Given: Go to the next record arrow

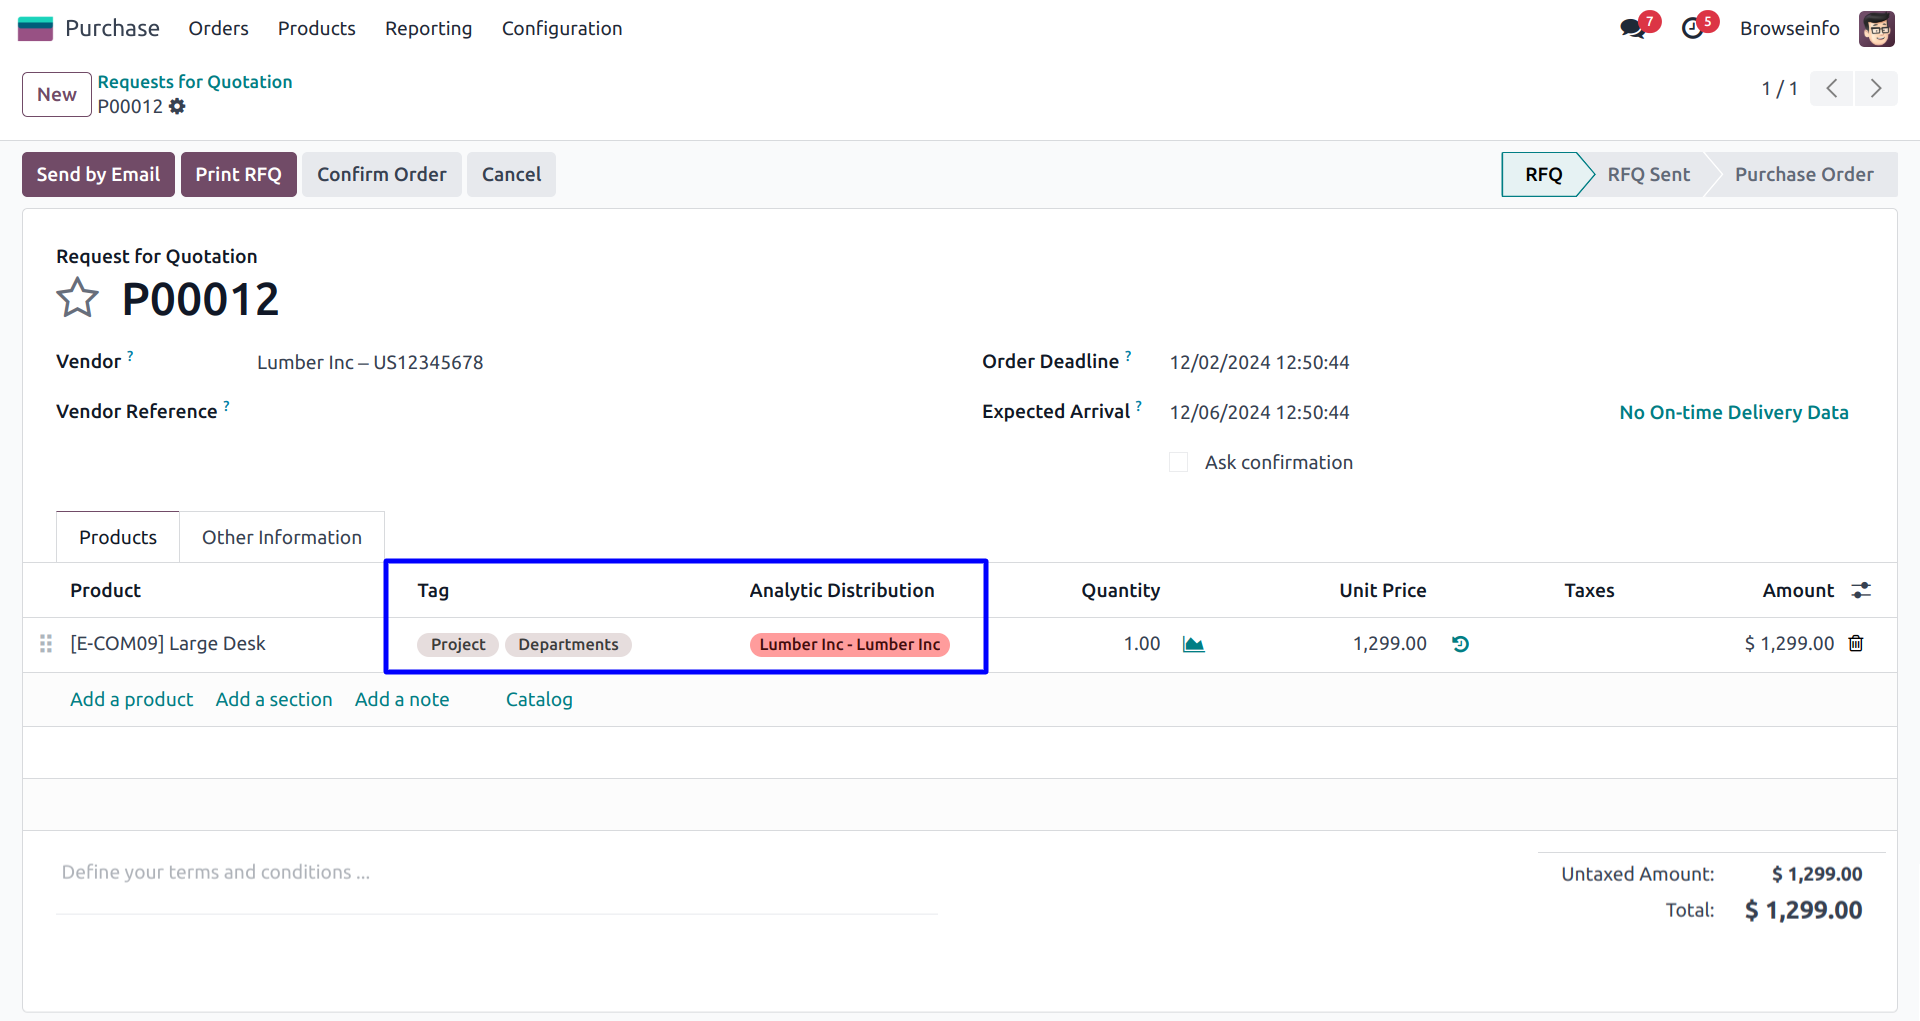Looking at the screenshot, I should point(1876,89).
